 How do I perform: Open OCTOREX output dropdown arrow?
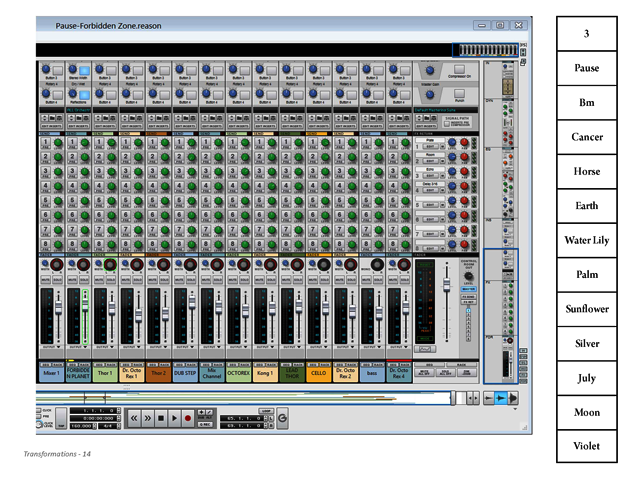point(246,347)
